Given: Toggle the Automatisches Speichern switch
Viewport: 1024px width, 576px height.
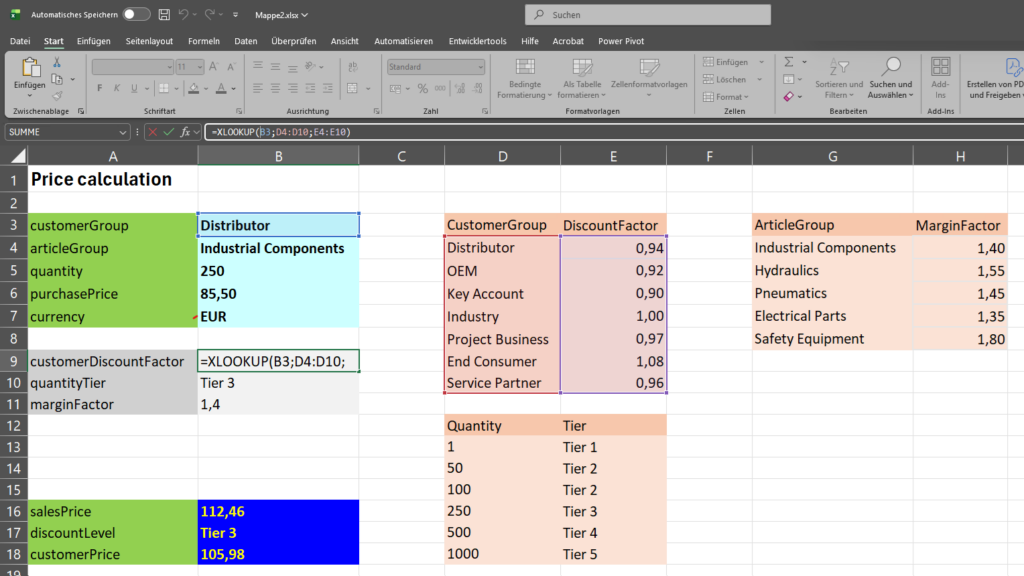Looking at the screenshot, I should tap(136, 14).
